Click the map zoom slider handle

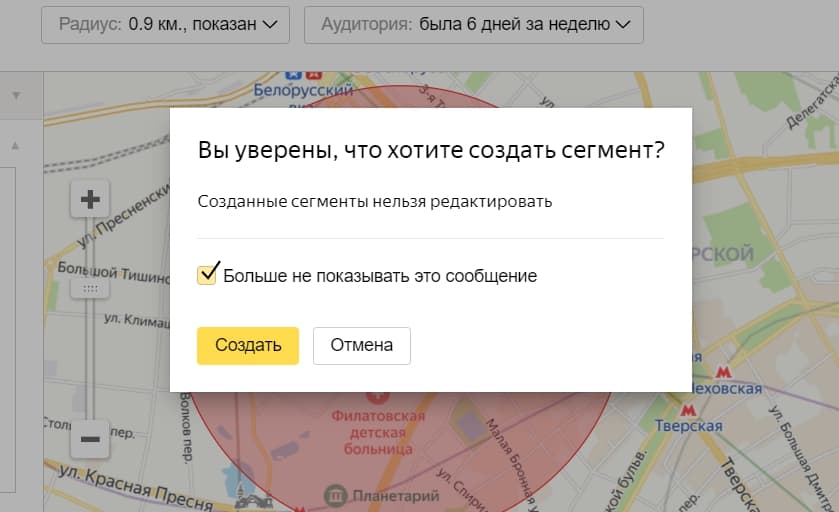click(x=90, y=289)
